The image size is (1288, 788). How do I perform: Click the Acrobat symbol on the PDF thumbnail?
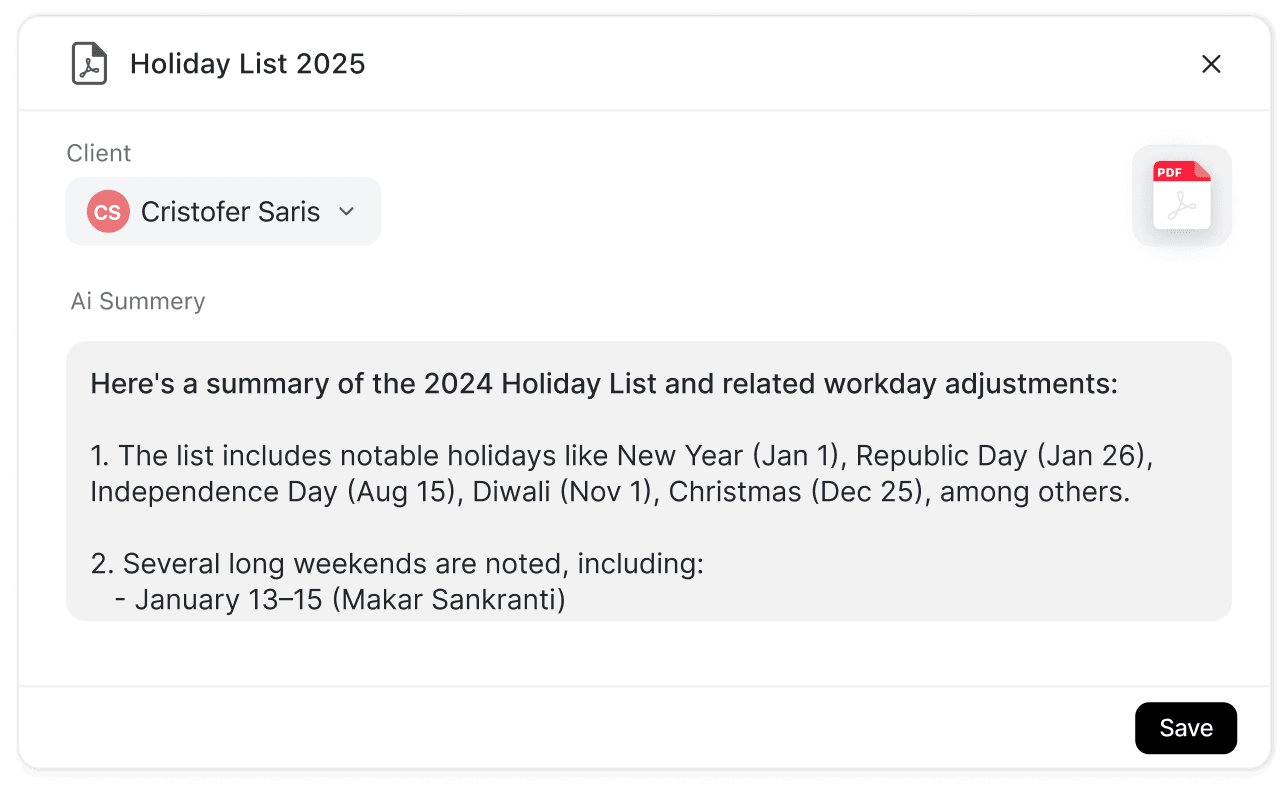click(x=1183, y=206)
